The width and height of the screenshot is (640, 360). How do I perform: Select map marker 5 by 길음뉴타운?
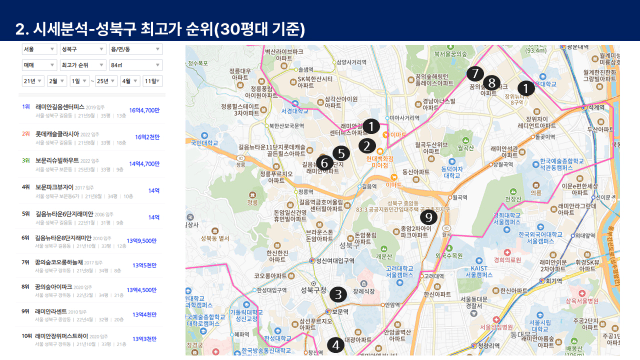tap(341, 153)
